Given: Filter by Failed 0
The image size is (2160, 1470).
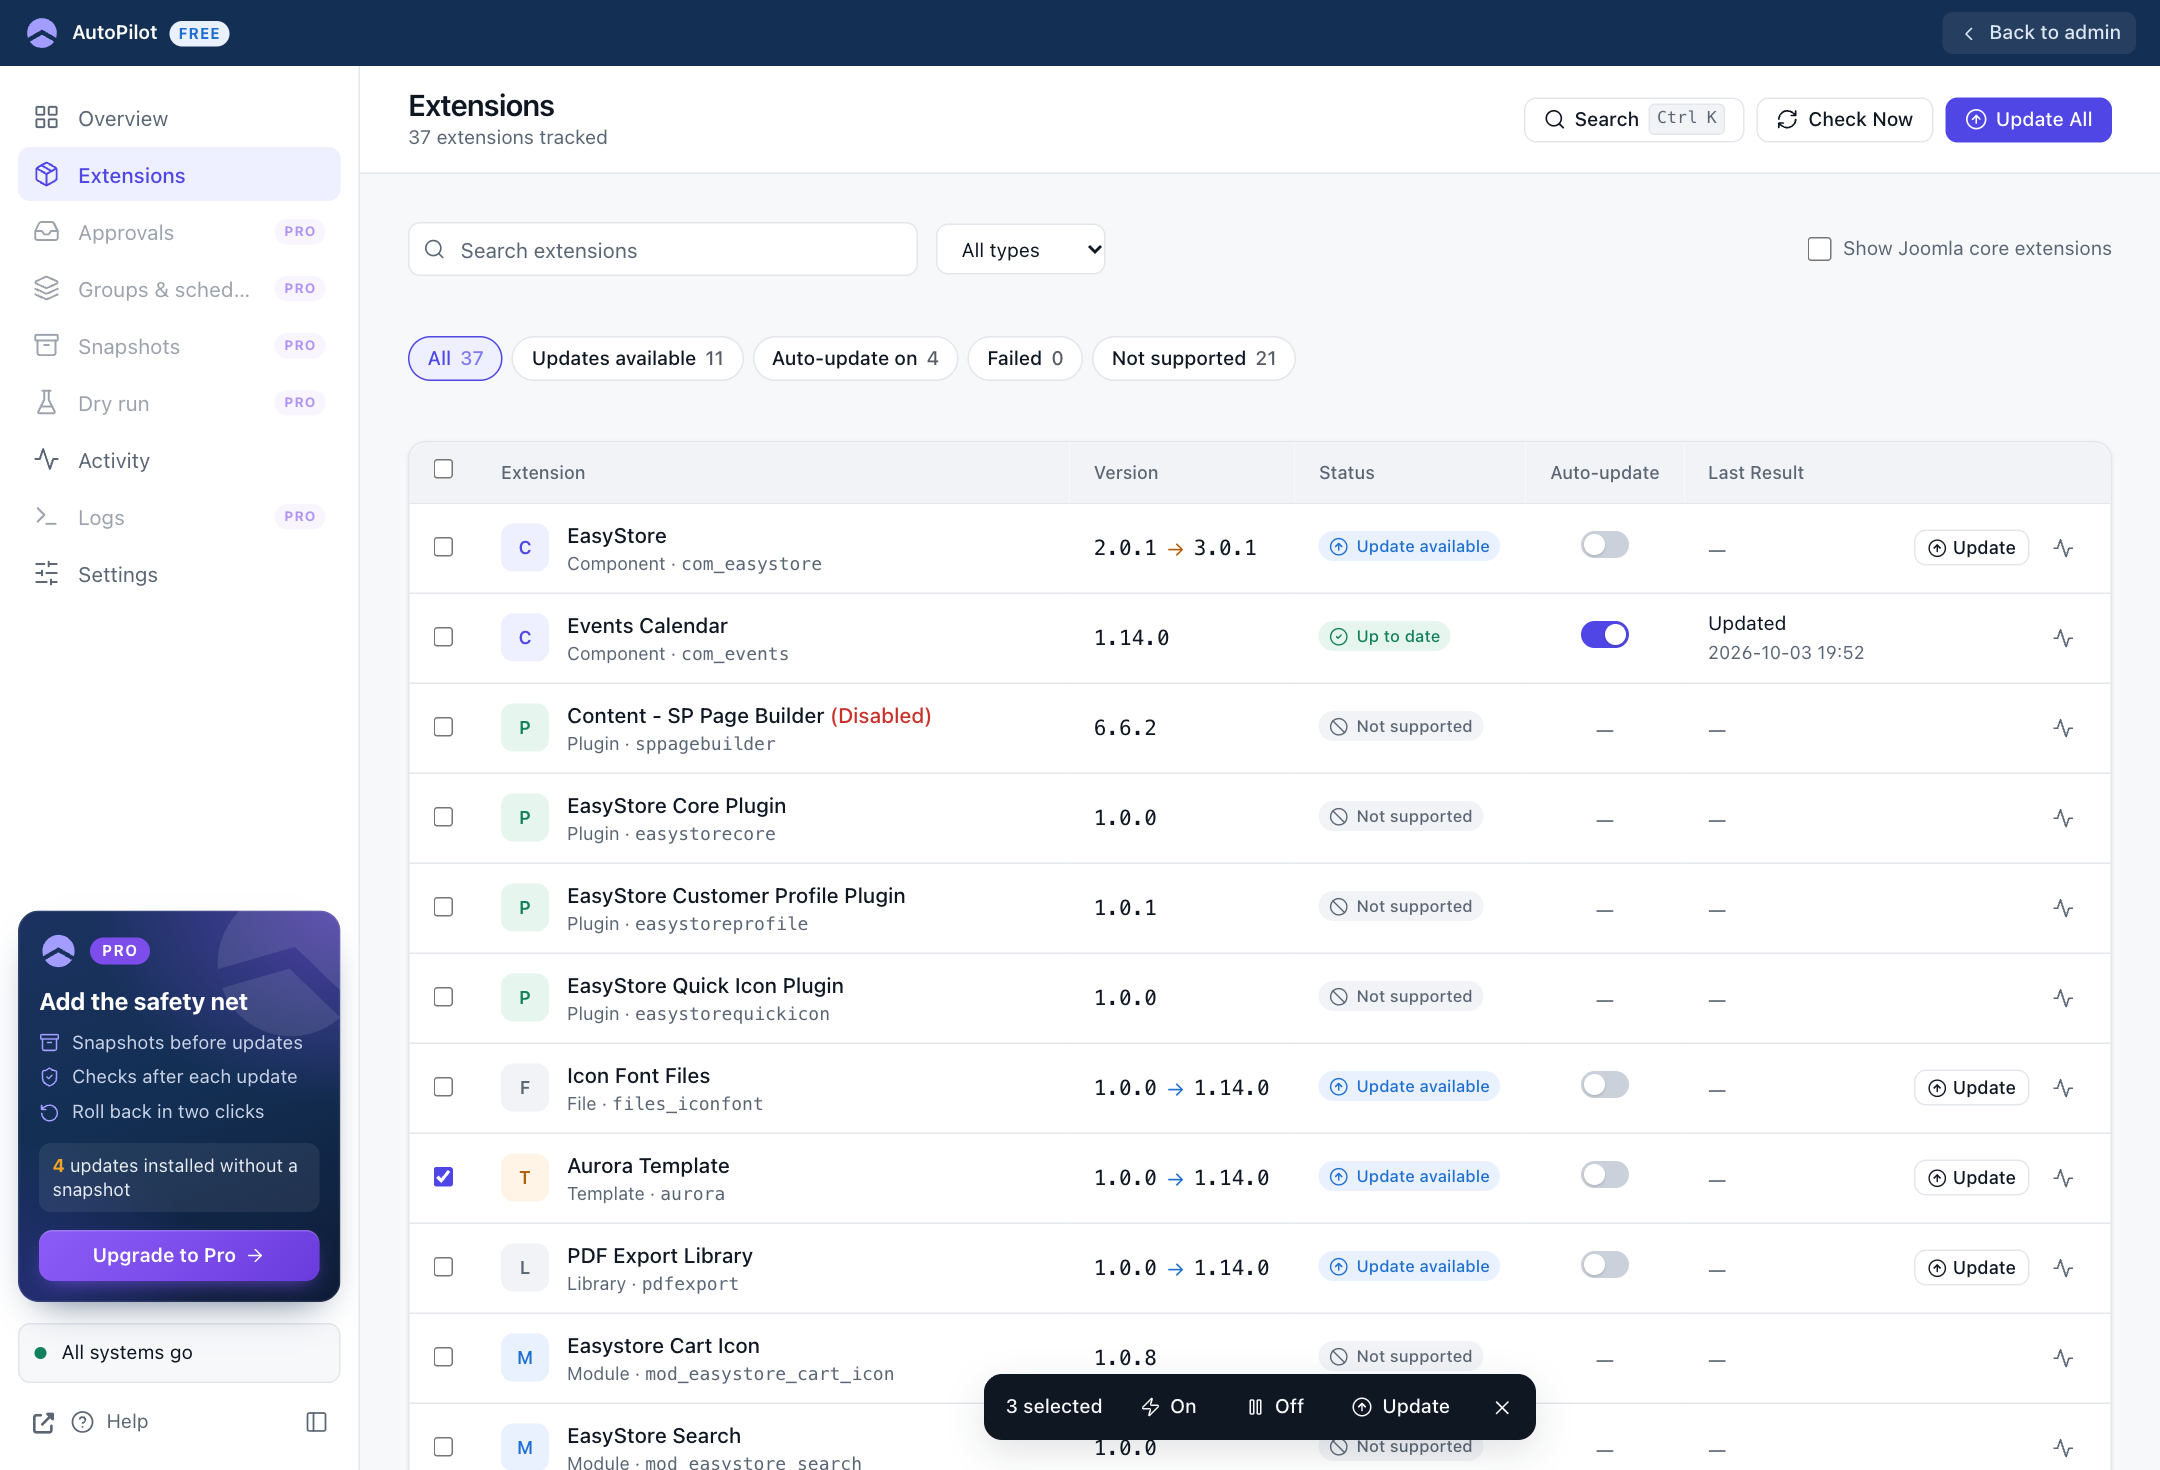Looking at the screenshot, I should coord(1025,358).
